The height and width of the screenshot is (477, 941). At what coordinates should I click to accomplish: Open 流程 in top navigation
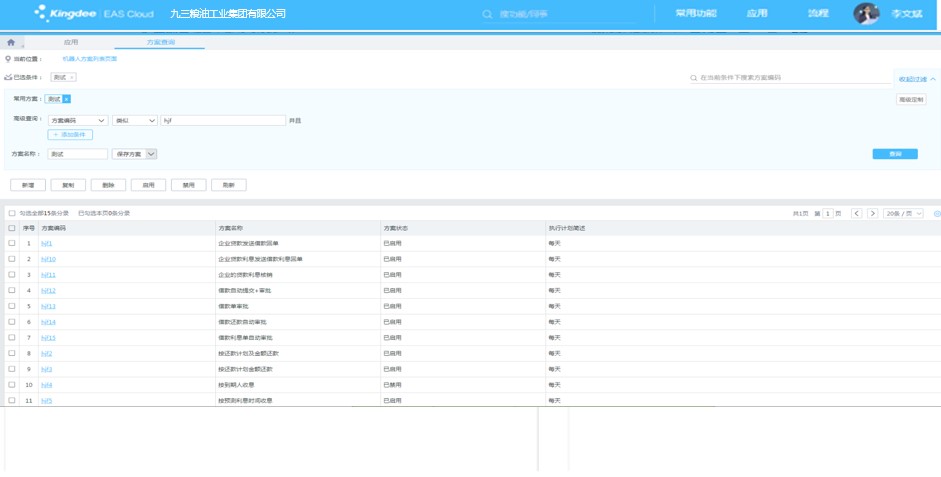tap(818, 13)
